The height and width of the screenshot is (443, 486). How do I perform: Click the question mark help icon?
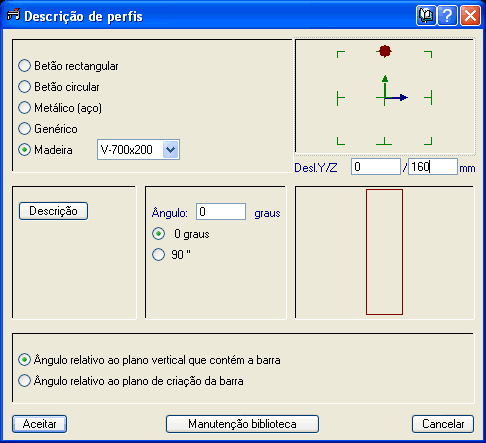coord(448,16)
